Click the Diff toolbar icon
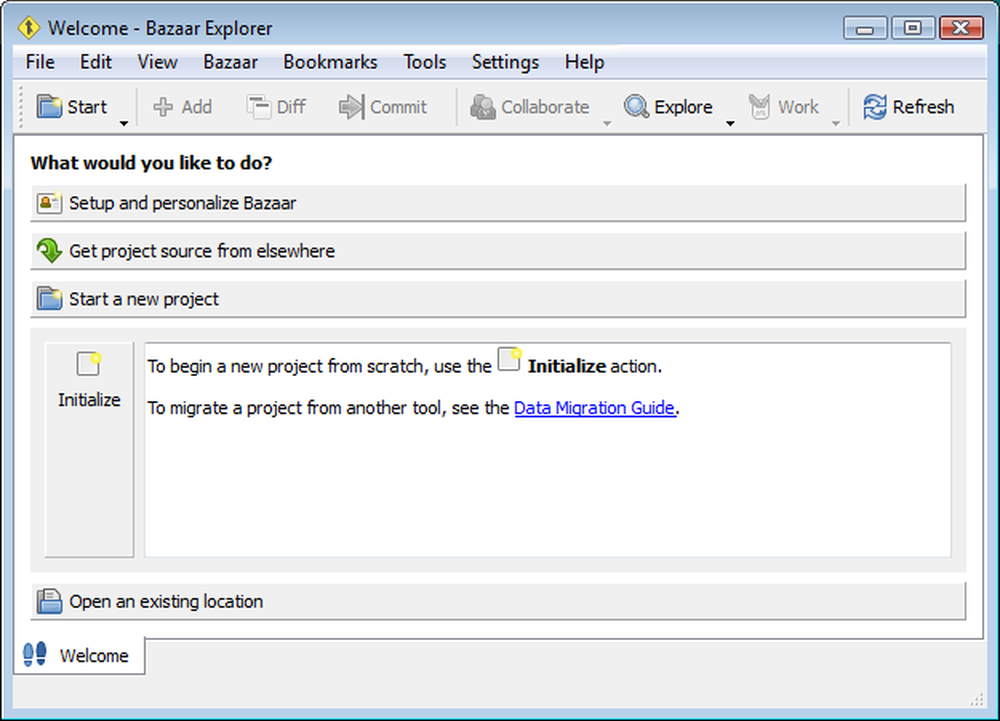This screenshot has height=721, width=1000. (x=258, y=106)
